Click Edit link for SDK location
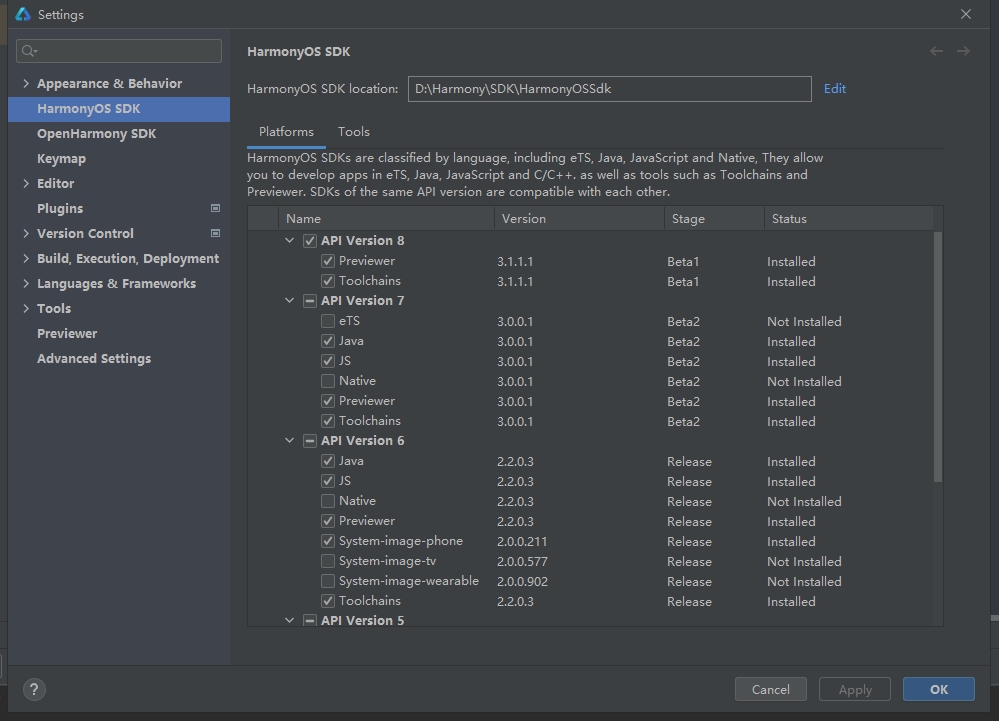Viewport: 999px width, 721px height. click(x=835, y=89)
